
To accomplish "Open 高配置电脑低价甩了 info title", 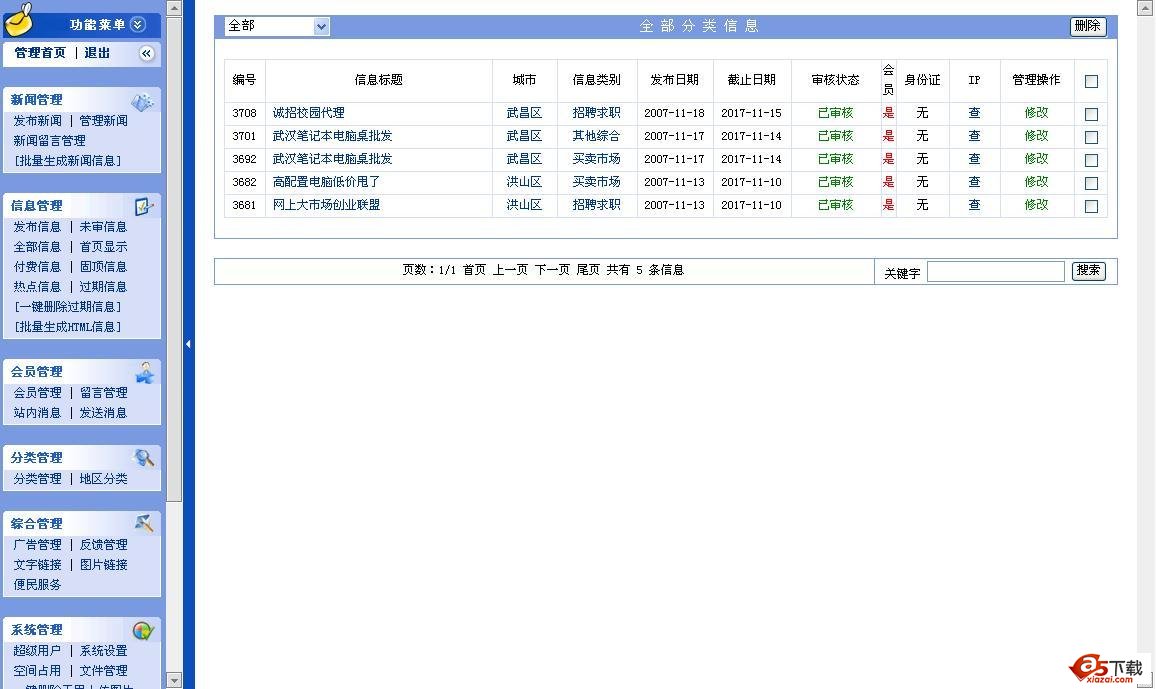I will (x=326, y=181).
